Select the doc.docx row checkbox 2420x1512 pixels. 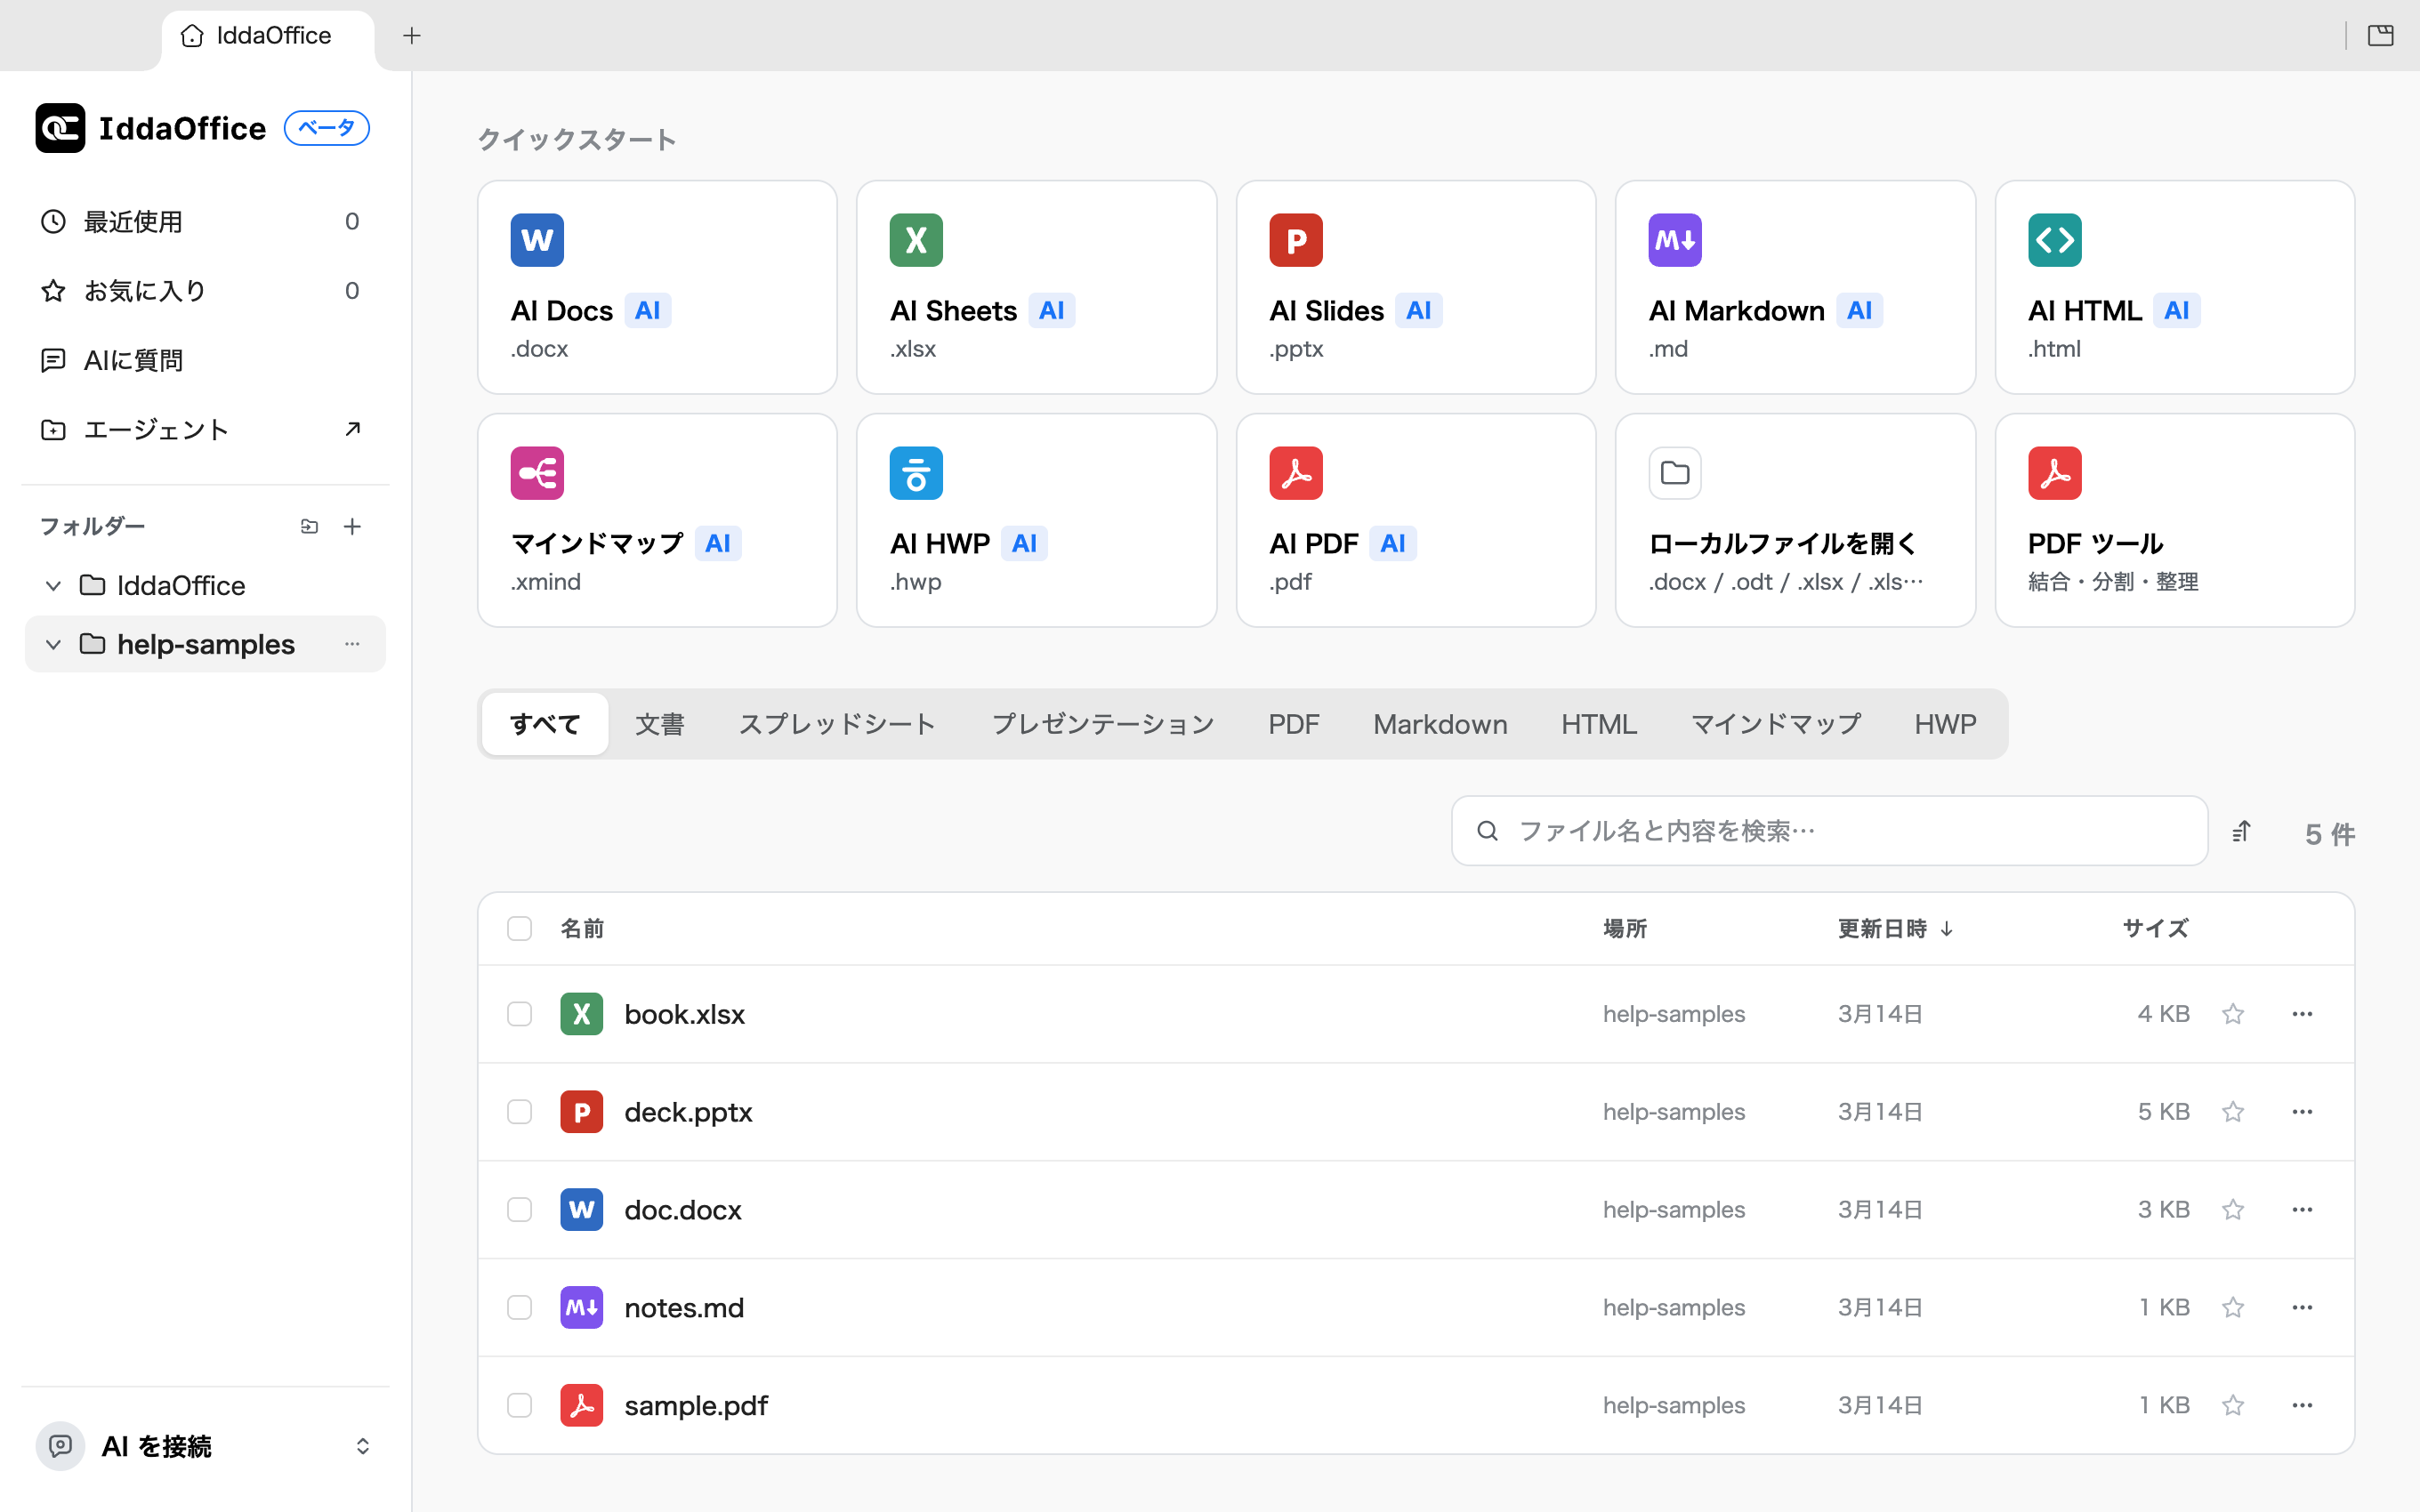pyautogui.click(x=519, y=1210)
